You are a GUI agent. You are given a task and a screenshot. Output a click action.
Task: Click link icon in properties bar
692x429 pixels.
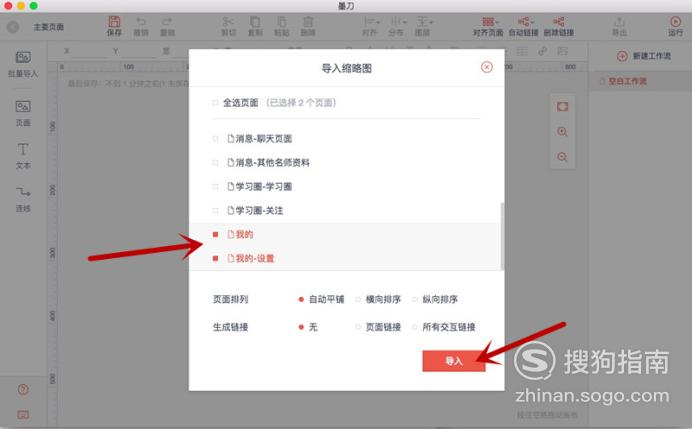pyautogui.click(x=542, y=51)
